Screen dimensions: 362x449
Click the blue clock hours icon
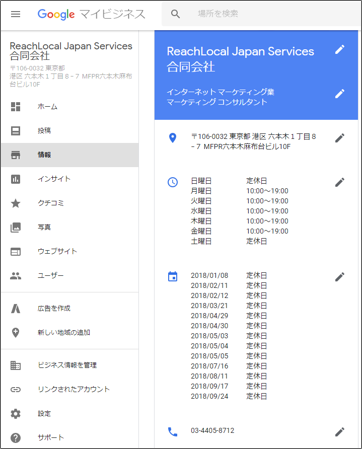point(173,182)
